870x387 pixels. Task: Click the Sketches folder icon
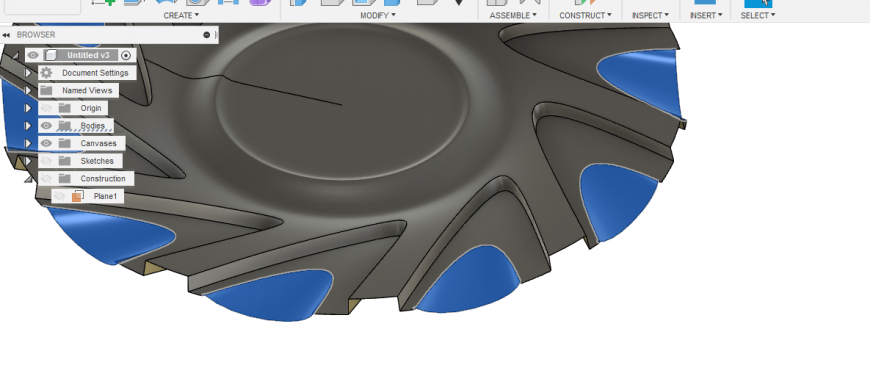(65, 161)
